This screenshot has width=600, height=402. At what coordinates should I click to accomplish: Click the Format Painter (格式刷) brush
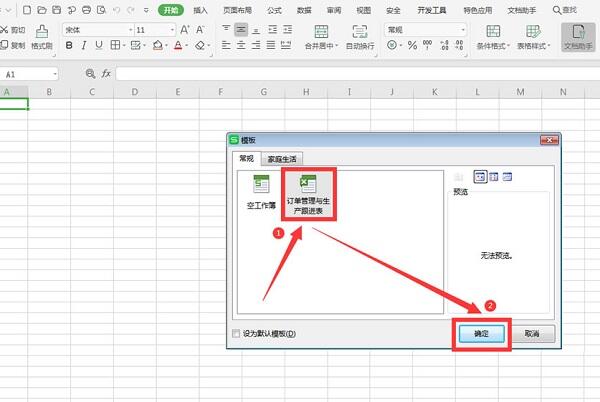point(42,37)
